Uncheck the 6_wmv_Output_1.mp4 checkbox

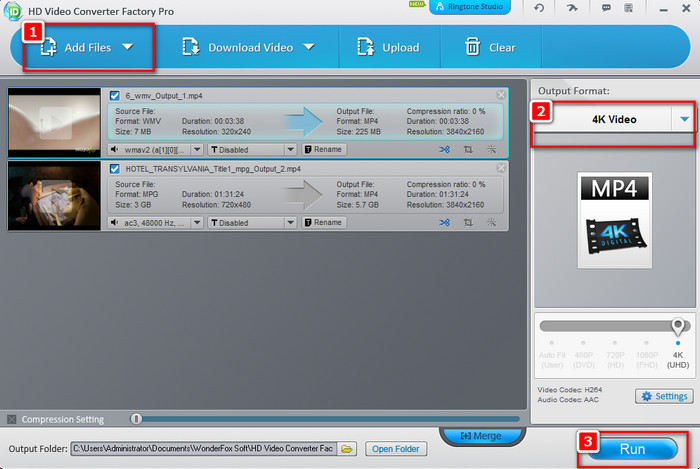(x=115, y=95)
